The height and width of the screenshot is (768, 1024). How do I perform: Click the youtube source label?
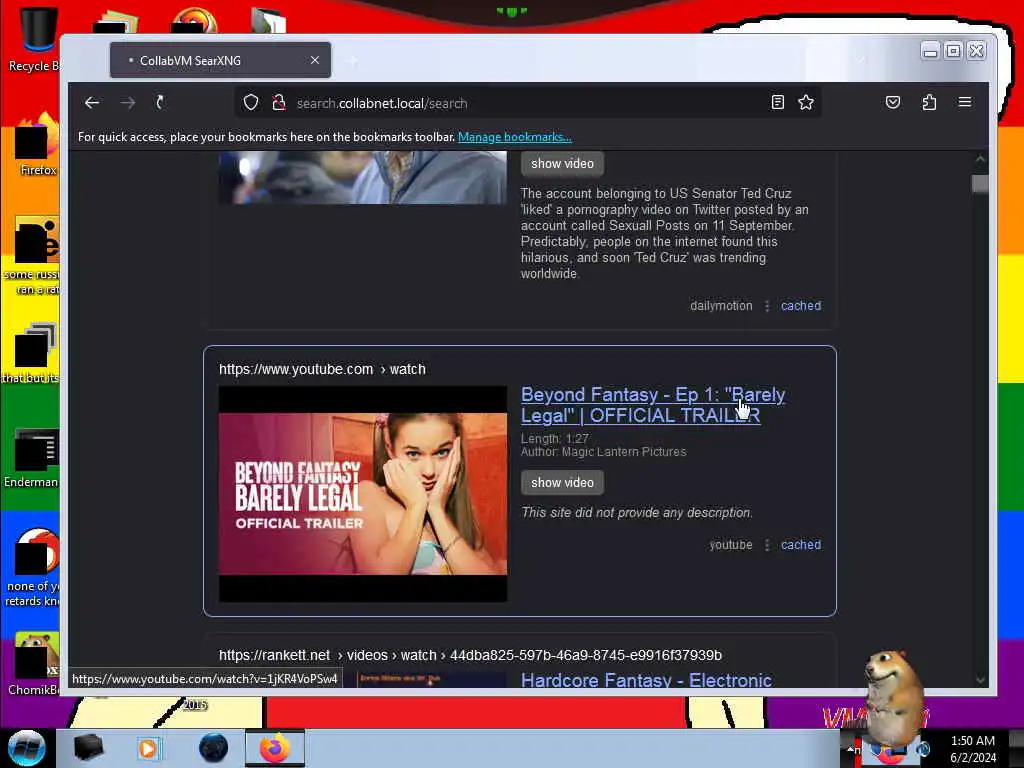[731, 545]
